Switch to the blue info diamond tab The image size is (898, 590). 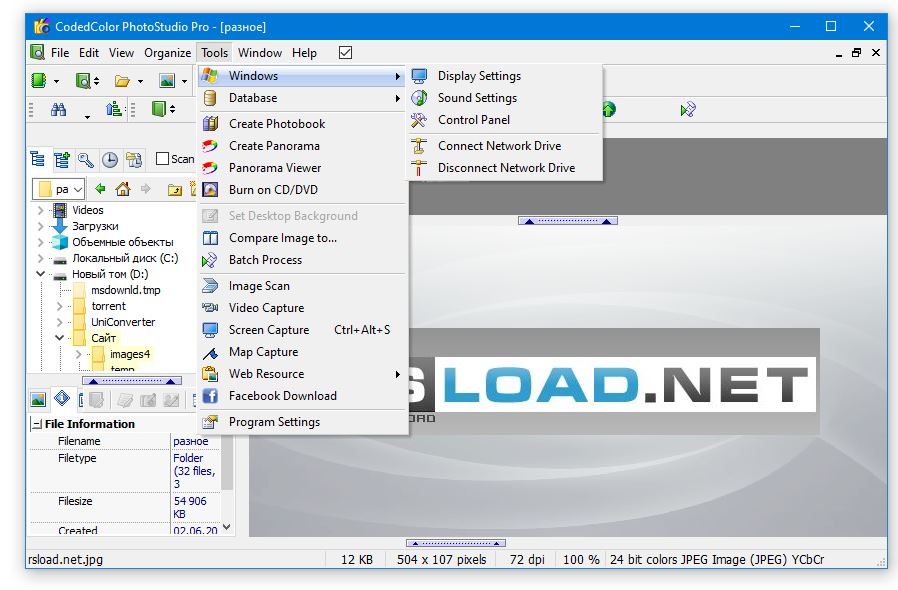click(62, 398)
